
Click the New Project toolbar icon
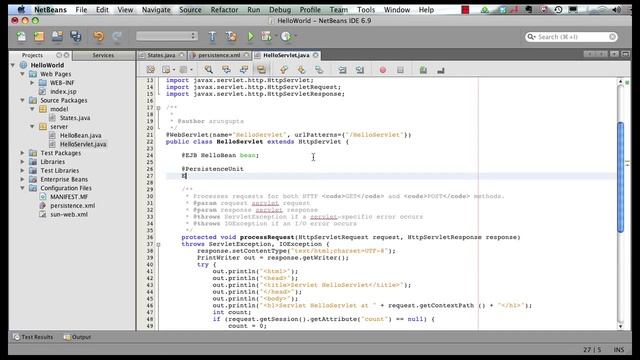39,37
